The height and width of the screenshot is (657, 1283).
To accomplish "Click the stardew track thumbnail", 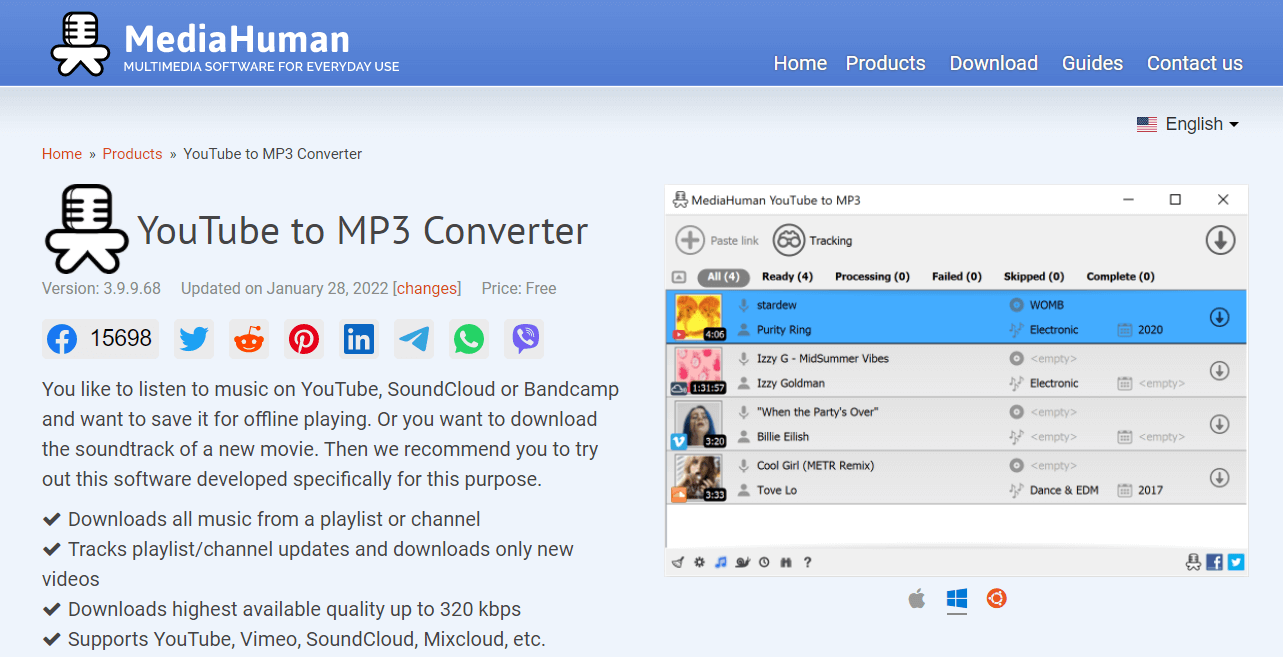I will pyautogui.click(x=700, y=317).
